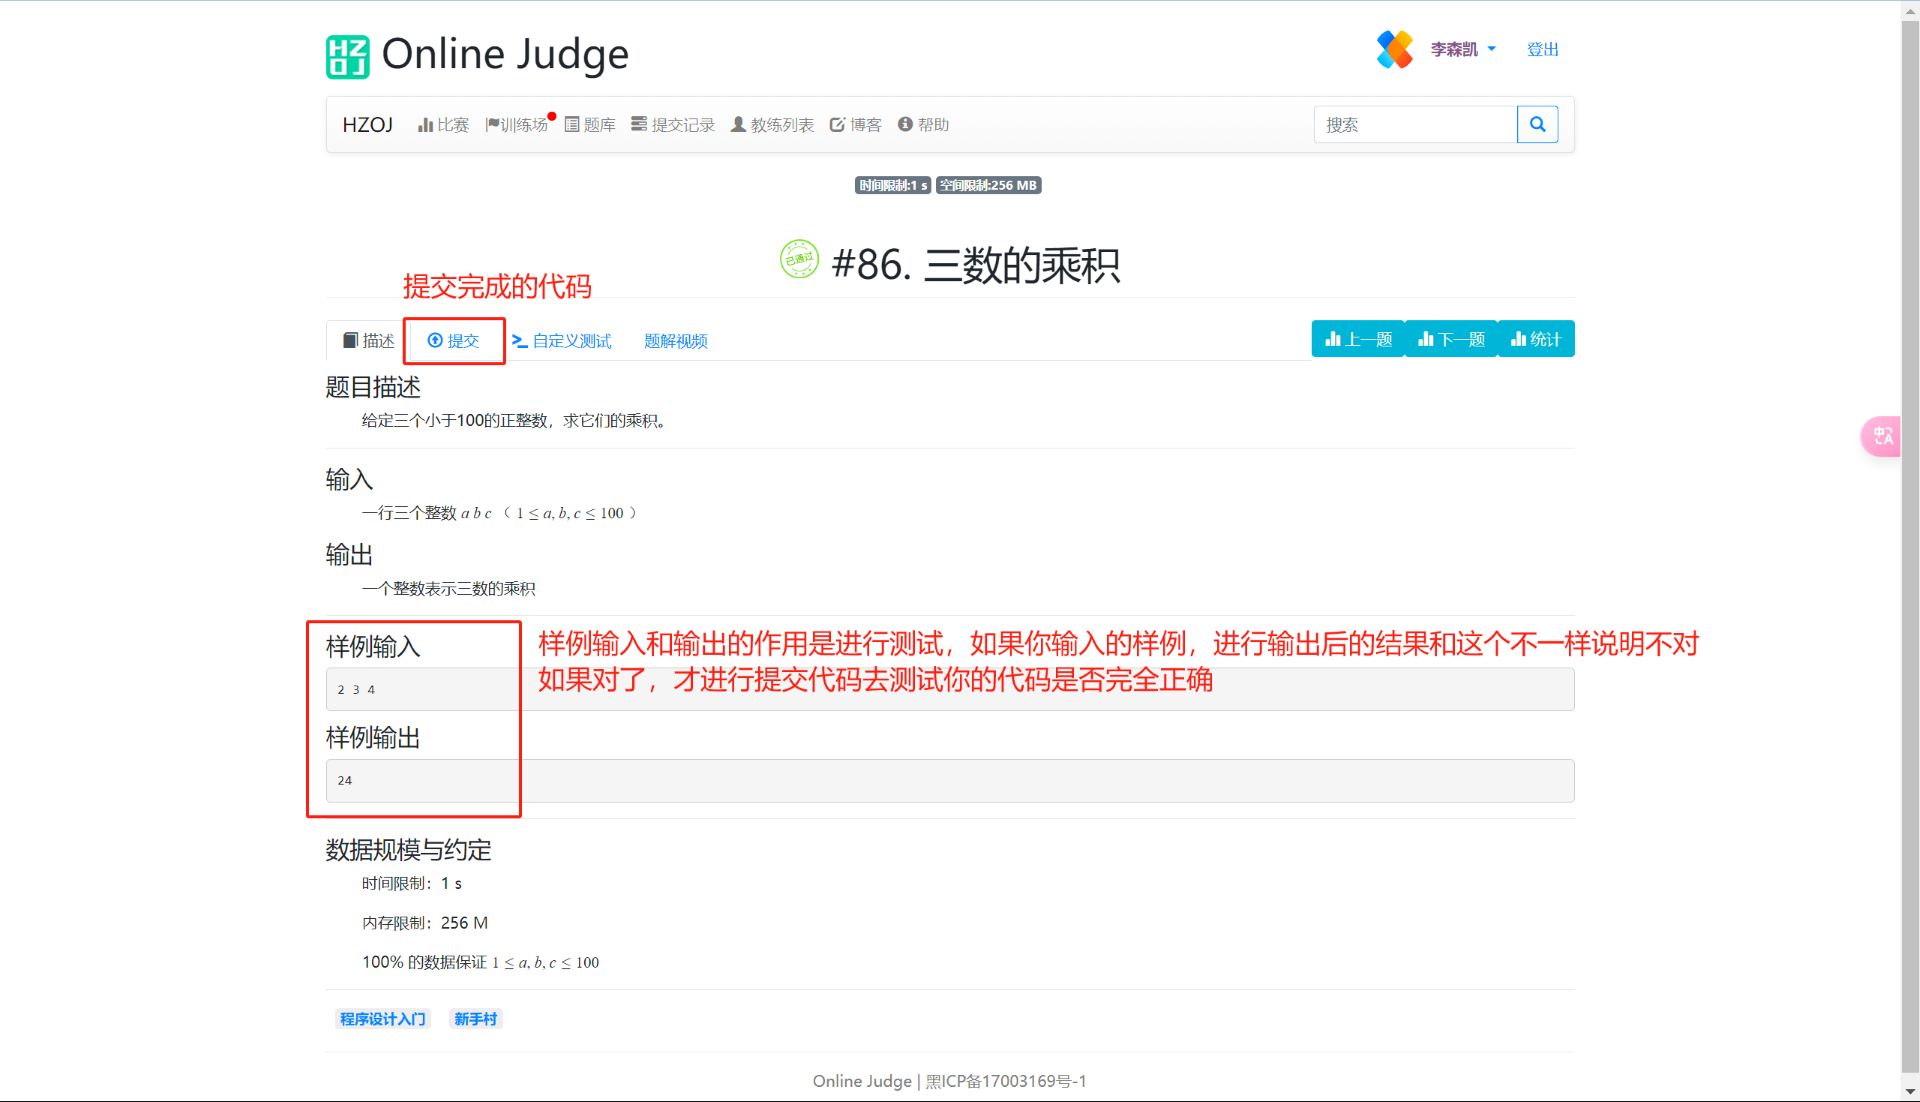Click the 程序设计入门 tag
1920x1102 pixels.
click(x=383, y=1019)
